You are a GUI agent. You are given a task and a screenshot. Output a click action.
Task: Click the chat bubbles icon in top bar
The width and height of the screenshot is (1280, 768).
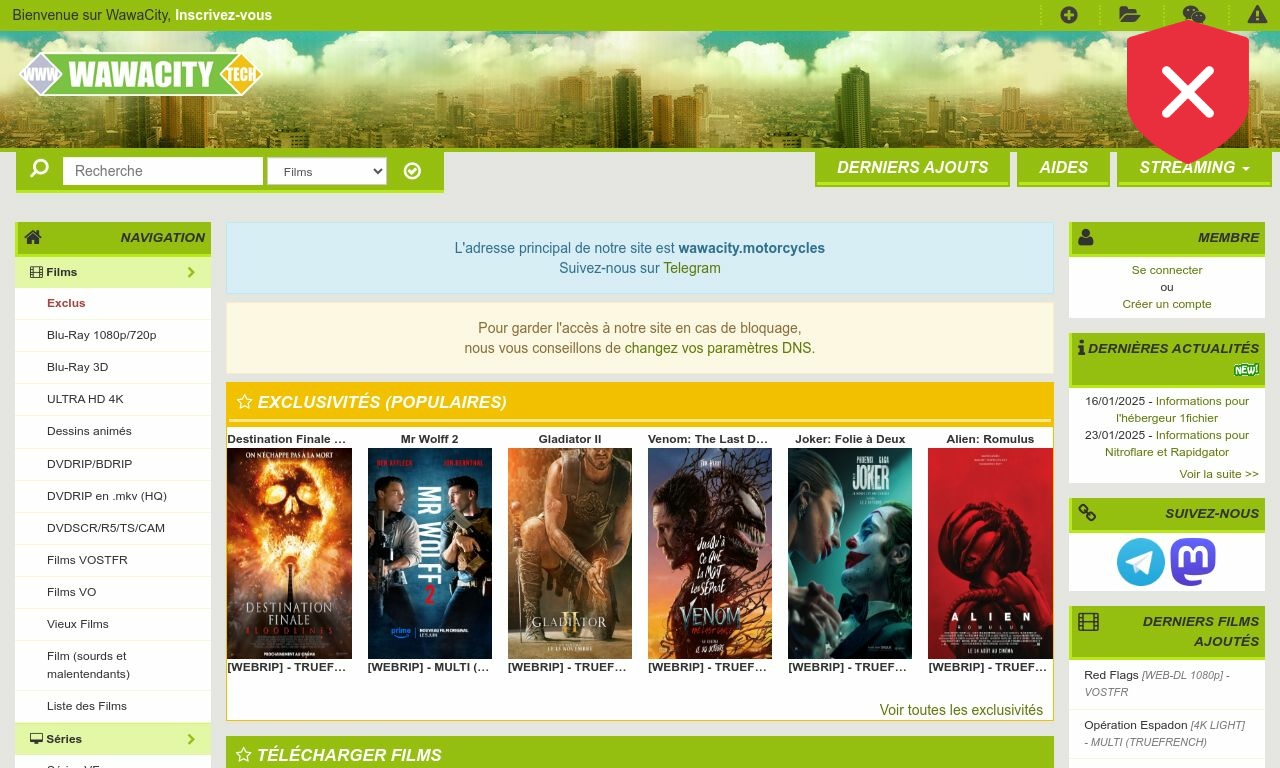coord(1194,15)
